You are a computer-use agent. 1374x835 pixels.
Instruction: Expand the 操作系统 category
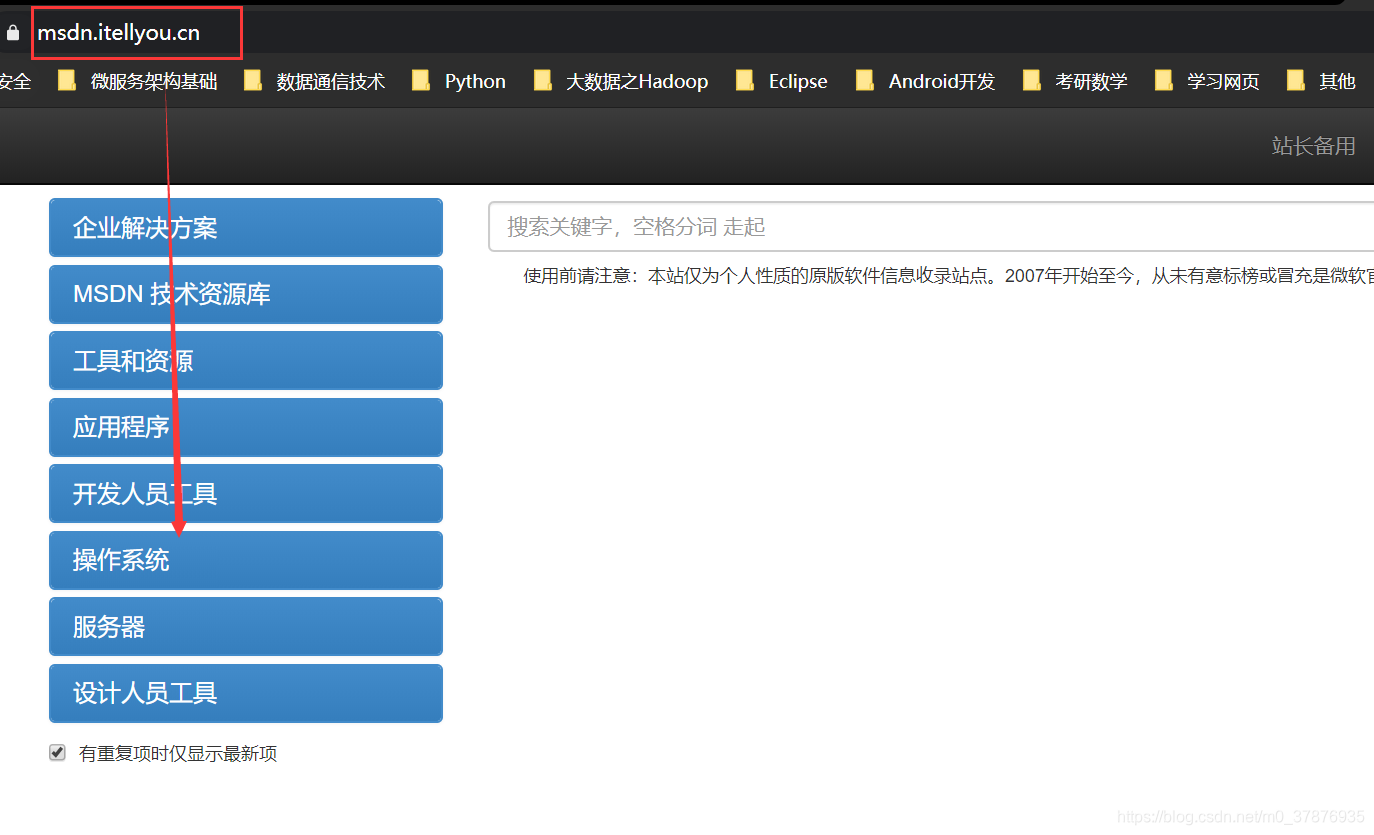pos(246,560)
